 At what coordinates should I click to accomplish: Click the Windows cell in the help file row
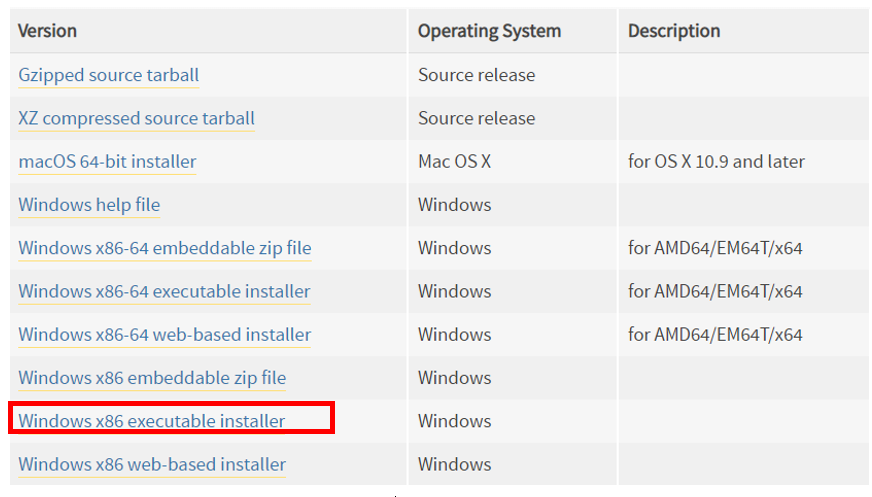pos(454,205)
